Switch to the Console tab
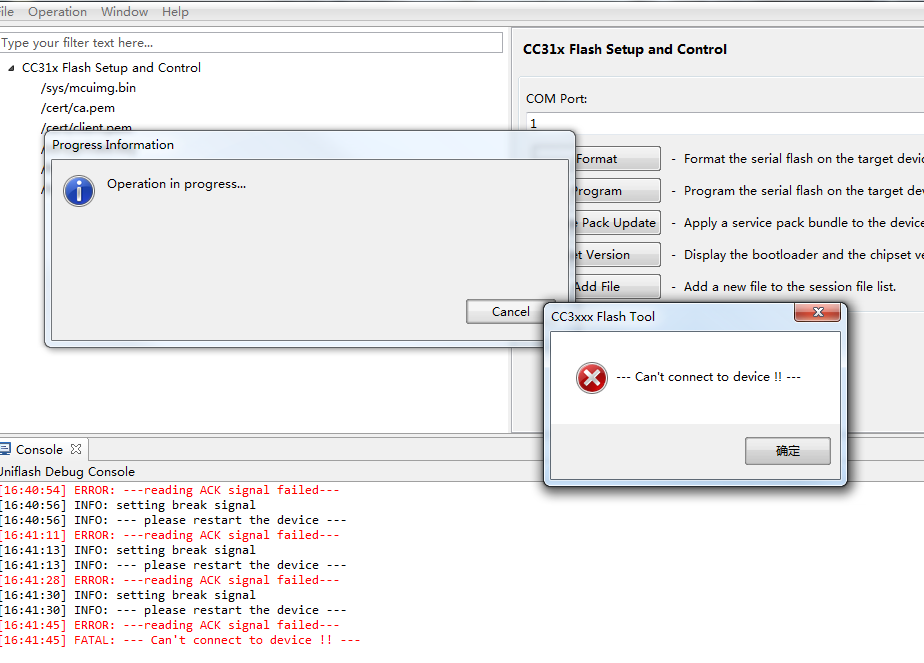Image resolution: width=924 pixels, height=663 pixels. tap(39, 450)
